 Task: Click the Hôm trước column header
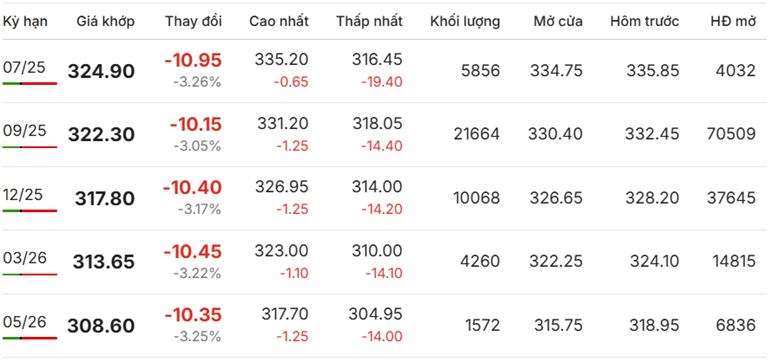pos(645,21)
